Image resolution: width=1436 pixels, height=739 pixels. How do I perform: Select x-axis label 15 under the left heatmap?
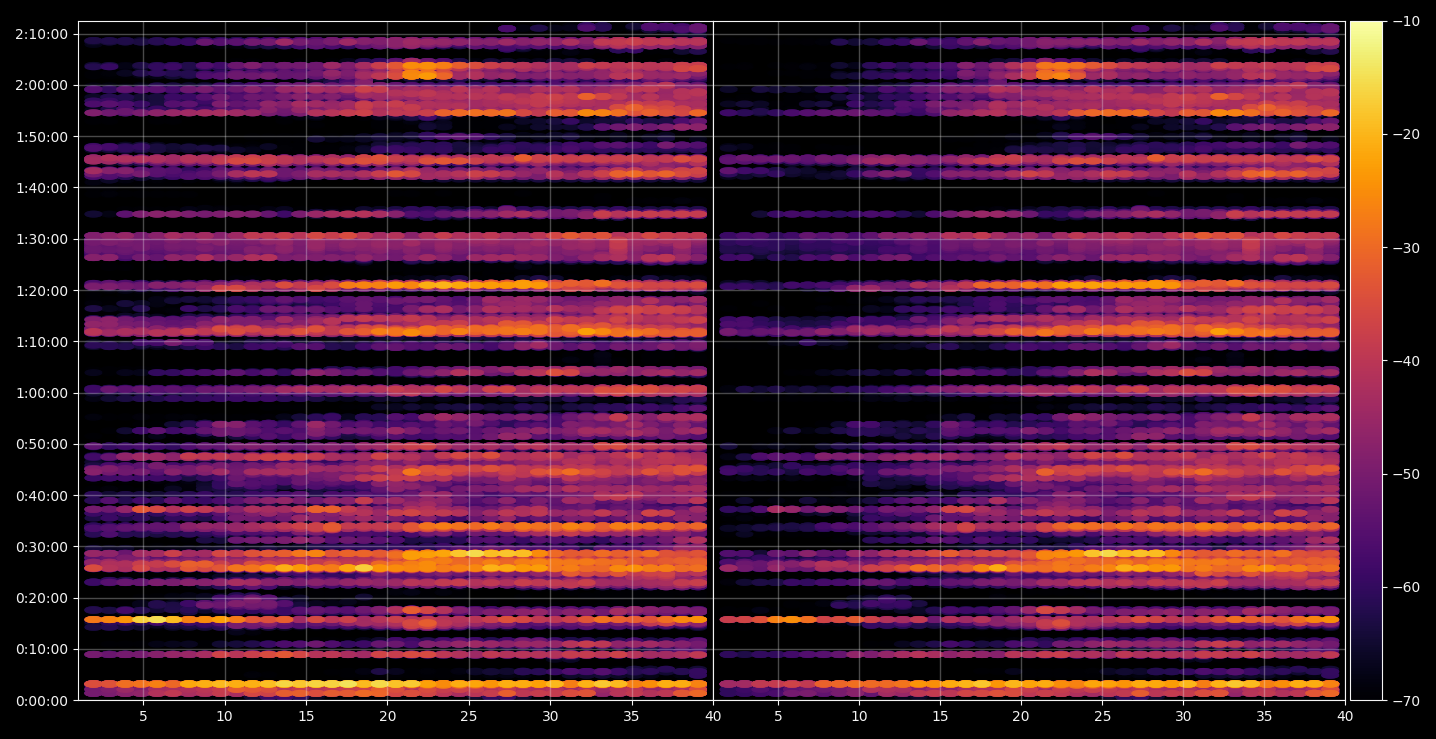tap(306, 717)
